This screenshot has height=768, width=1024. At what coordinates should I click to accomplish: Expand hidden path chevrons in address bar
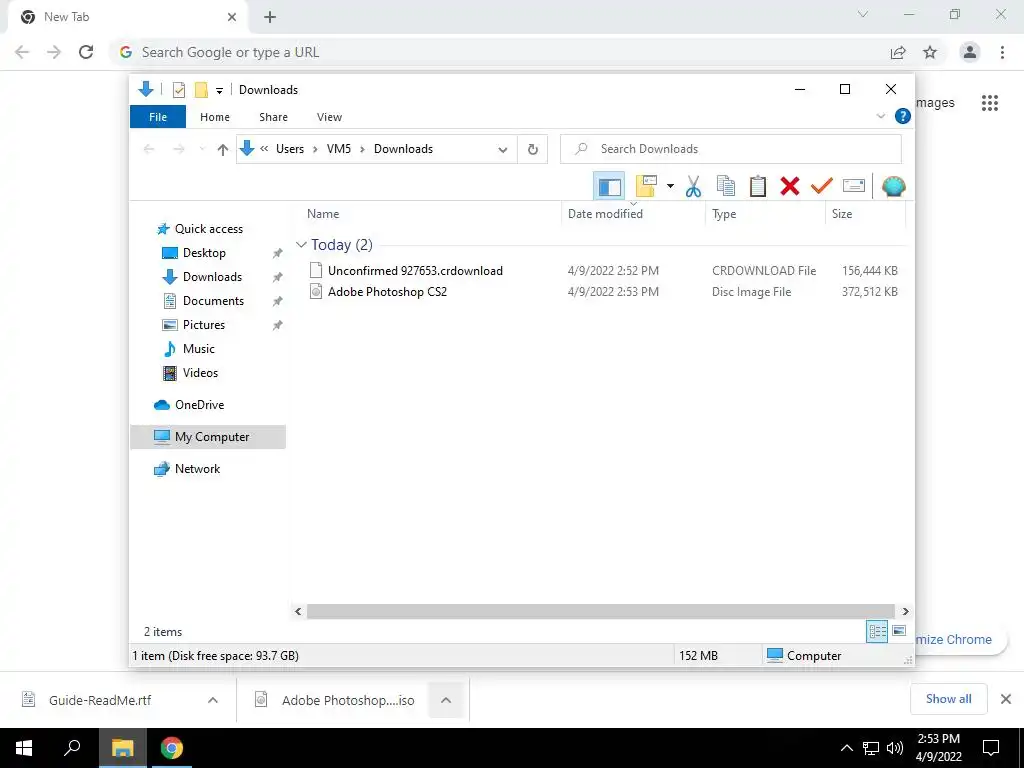click(264, 149)
